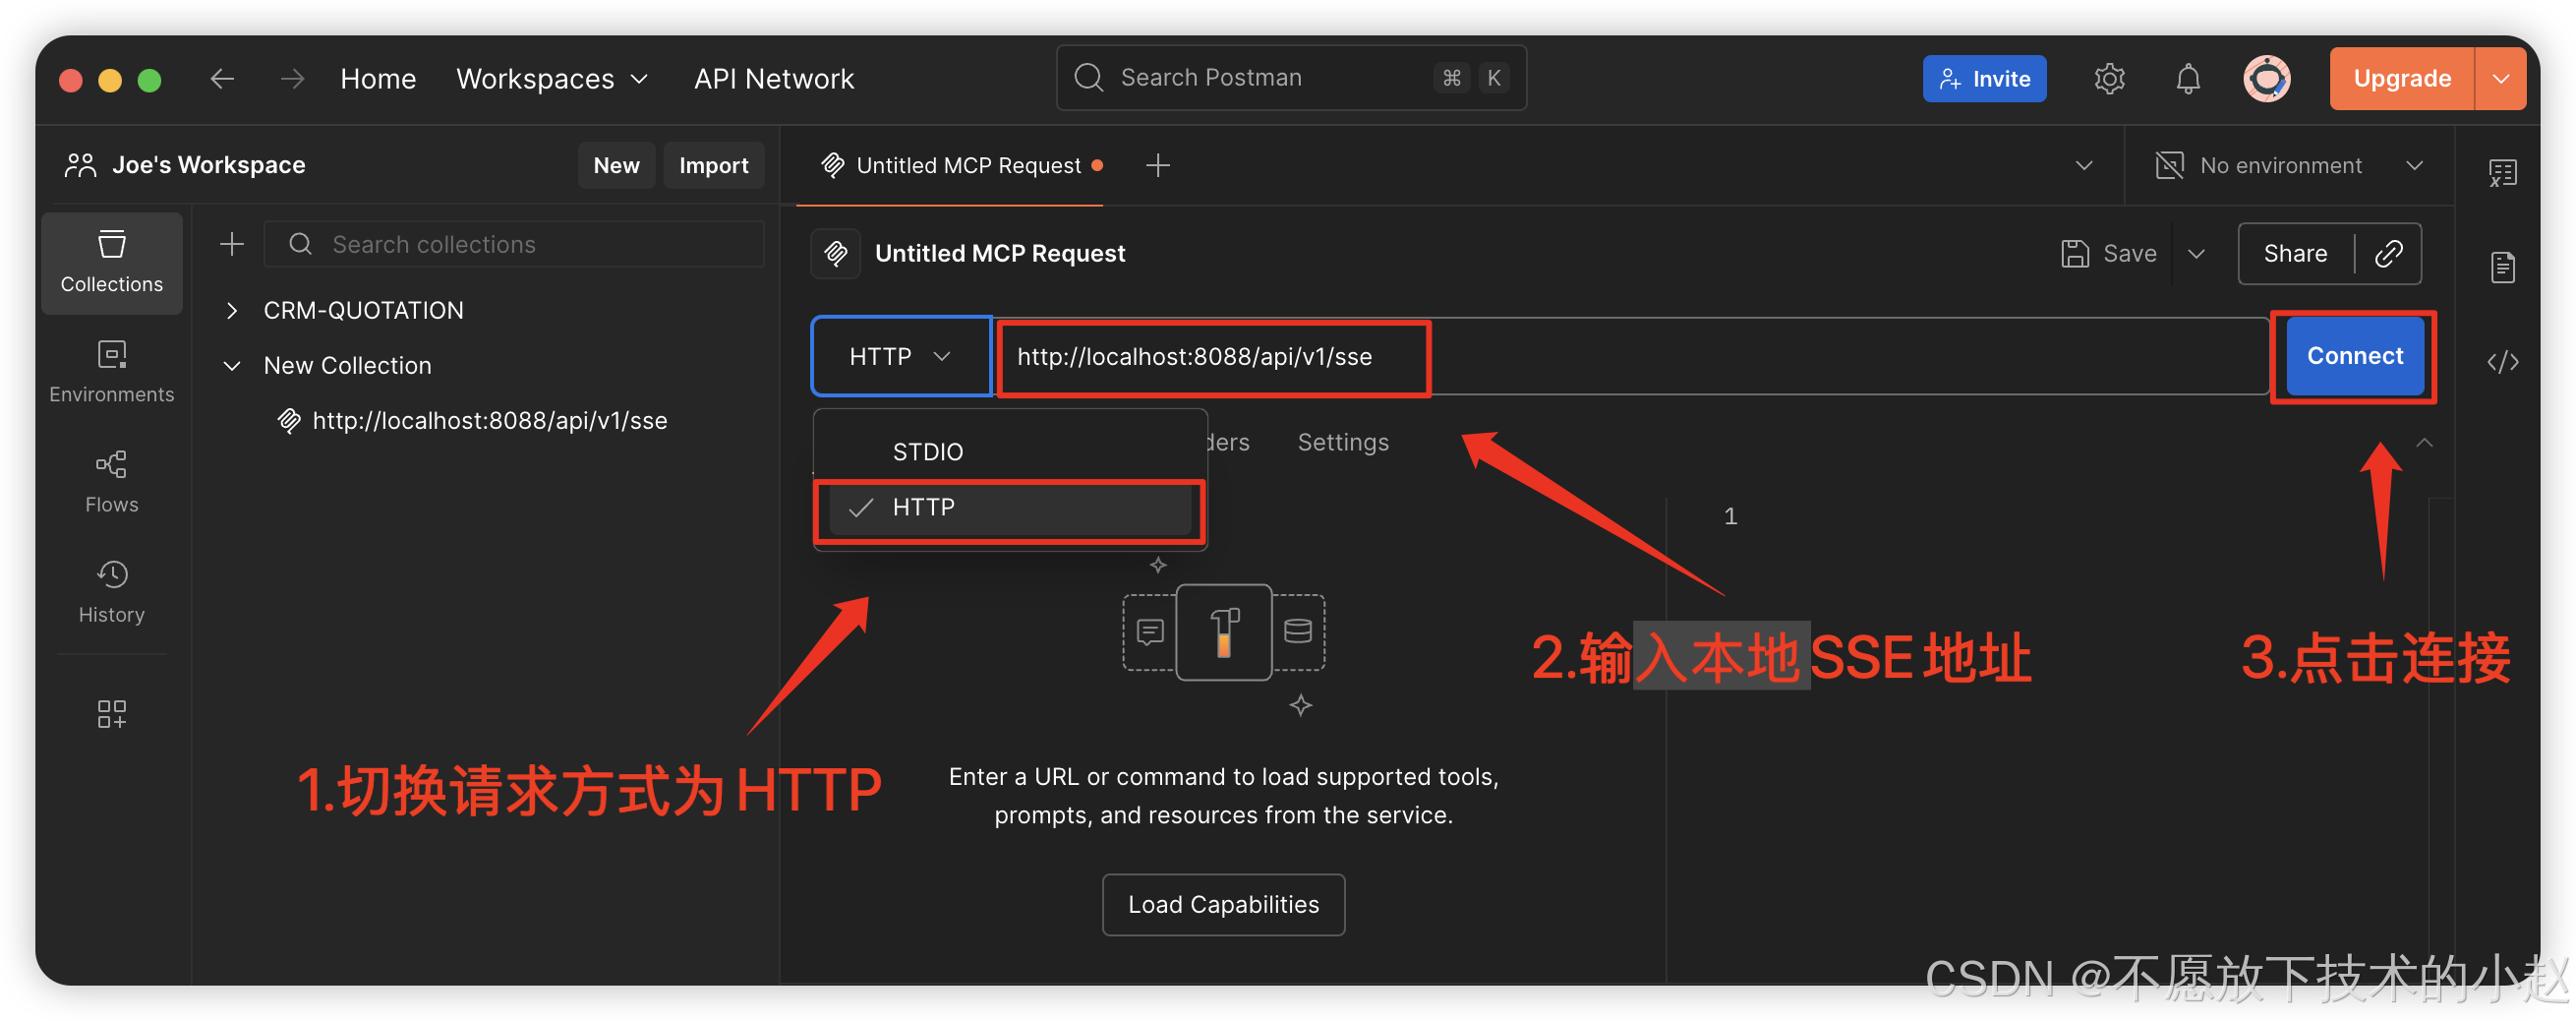The height and width of the screenshot is (1021, 2576).
Task: Open the Upgrade options arrow
Action: pos(2501,78)
